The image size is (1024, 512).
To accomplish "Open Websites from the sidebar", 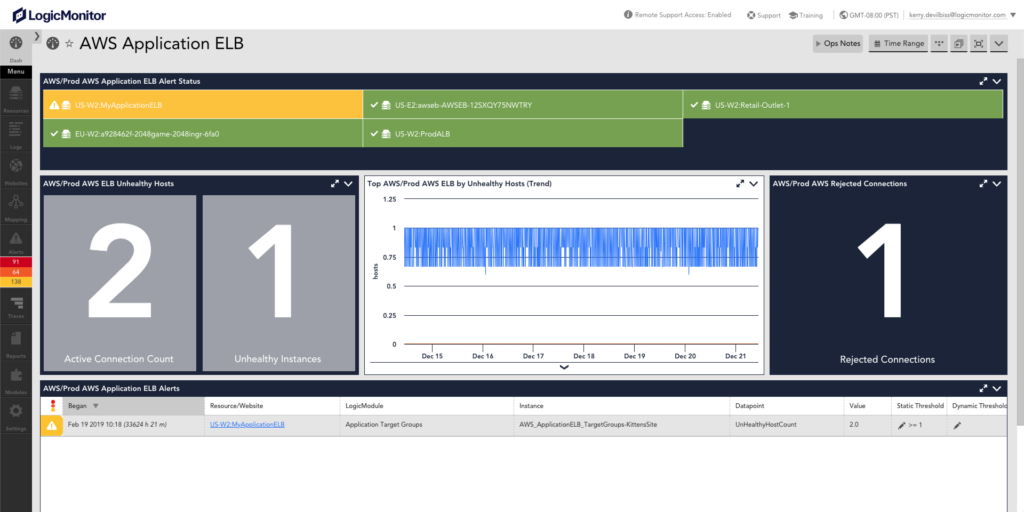I will 16,171.
